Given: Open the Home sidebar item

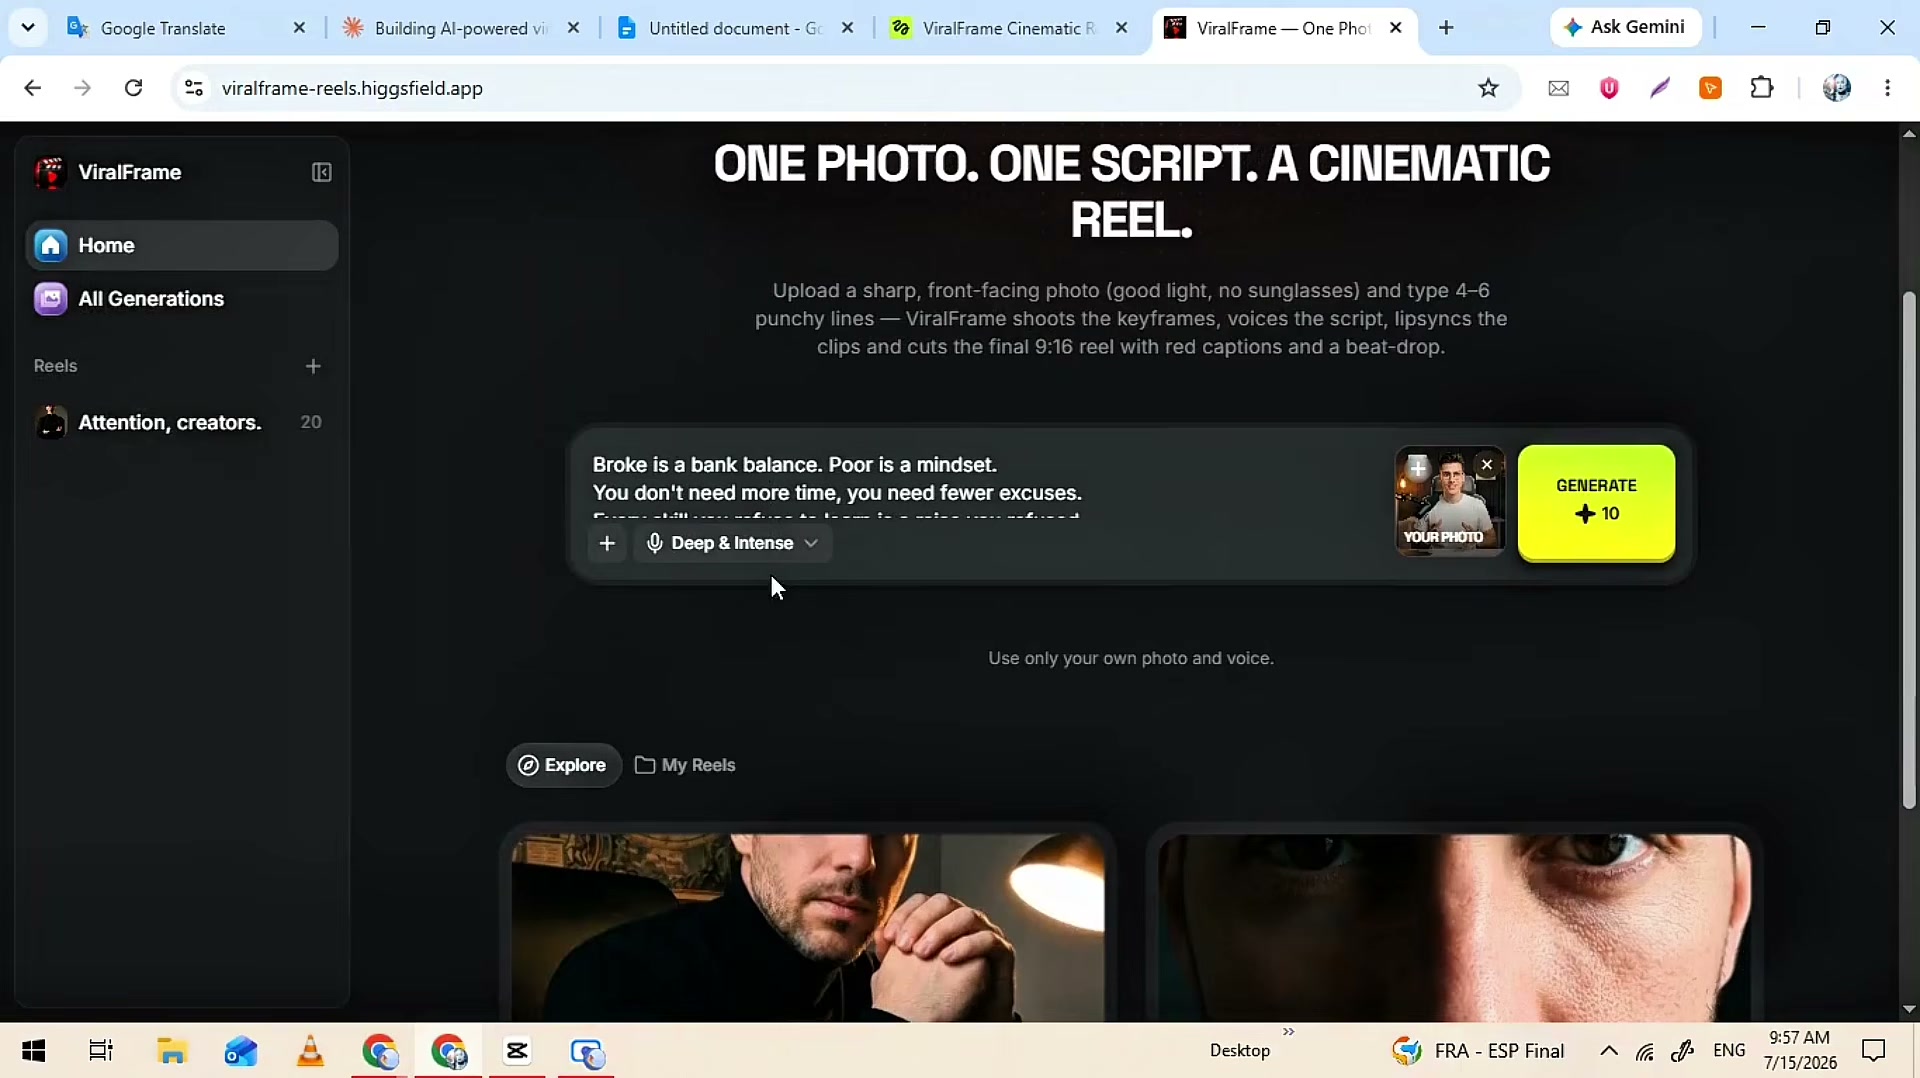Looking at the screenshot, I should (182, 245).
